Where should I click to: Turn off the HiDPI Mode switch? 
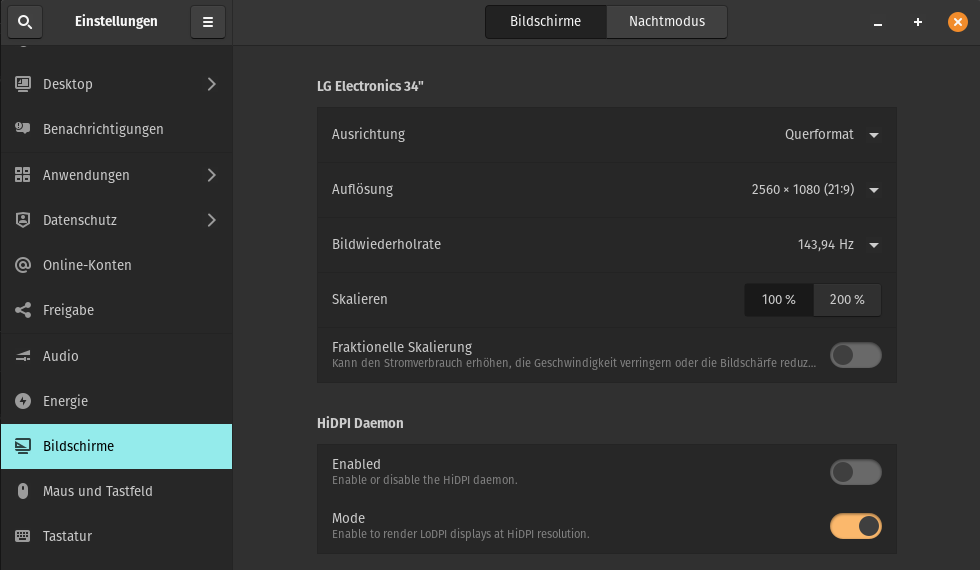(x=856, y=526)
